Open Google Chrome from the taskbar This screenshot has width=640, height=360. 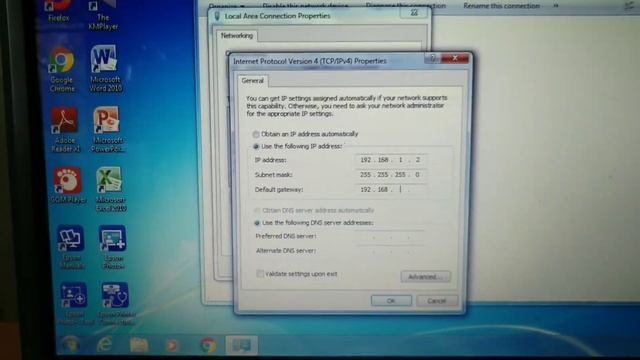208,345
